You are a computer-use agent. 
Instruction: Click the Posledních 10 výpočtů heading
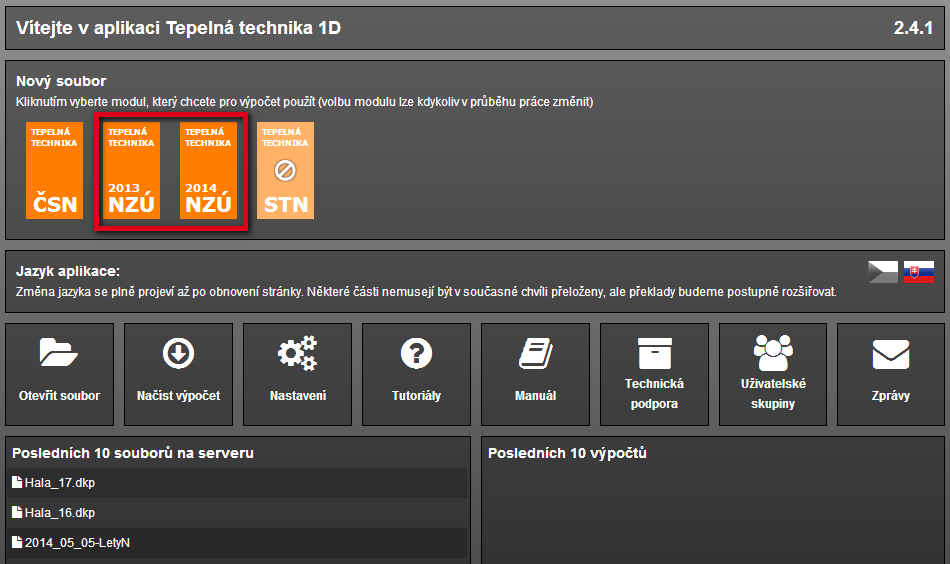[x=567, y=453]
